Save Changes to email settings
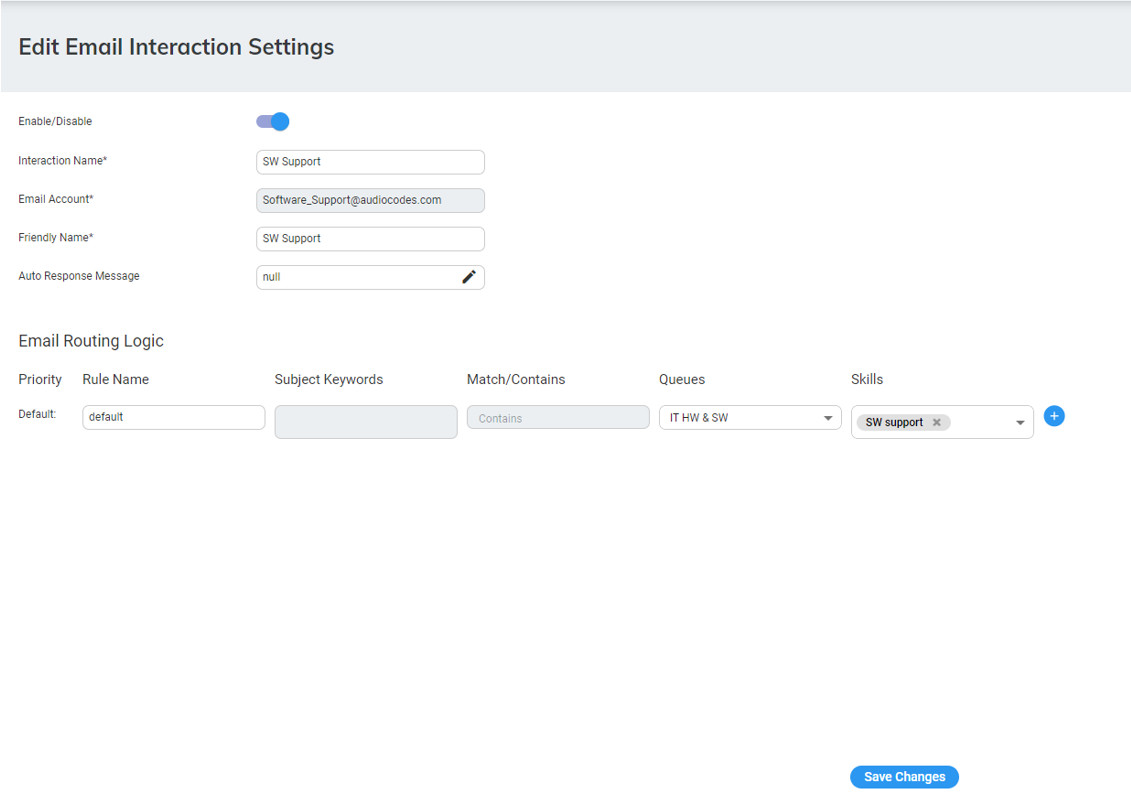Screen dimensions: 1131x794 (904, 777)
